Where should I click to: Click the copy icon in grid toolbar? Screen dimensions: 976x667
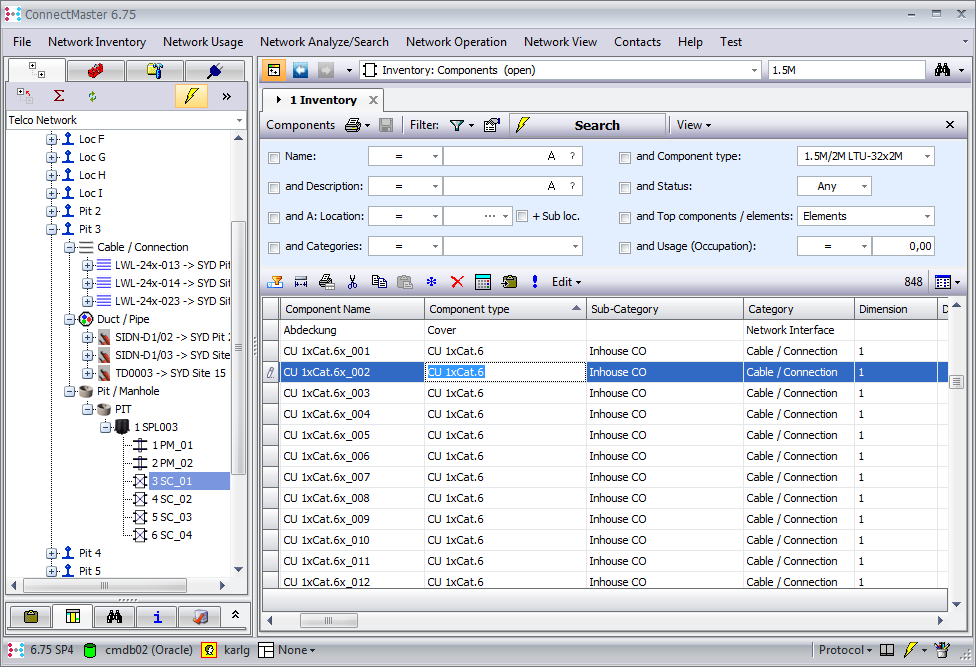coord(378,282)
